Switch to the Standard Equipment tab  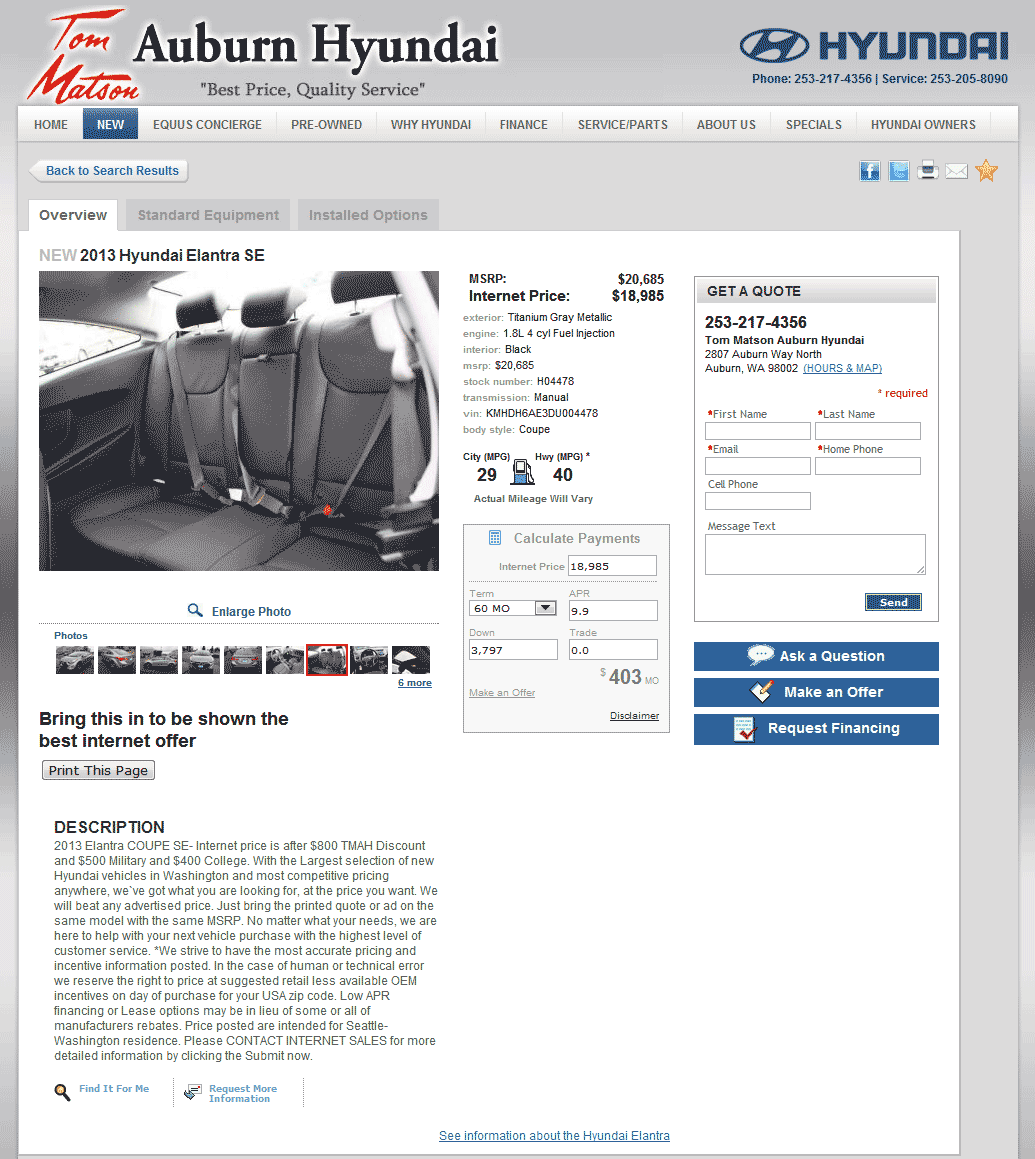(x=208, y=215)
